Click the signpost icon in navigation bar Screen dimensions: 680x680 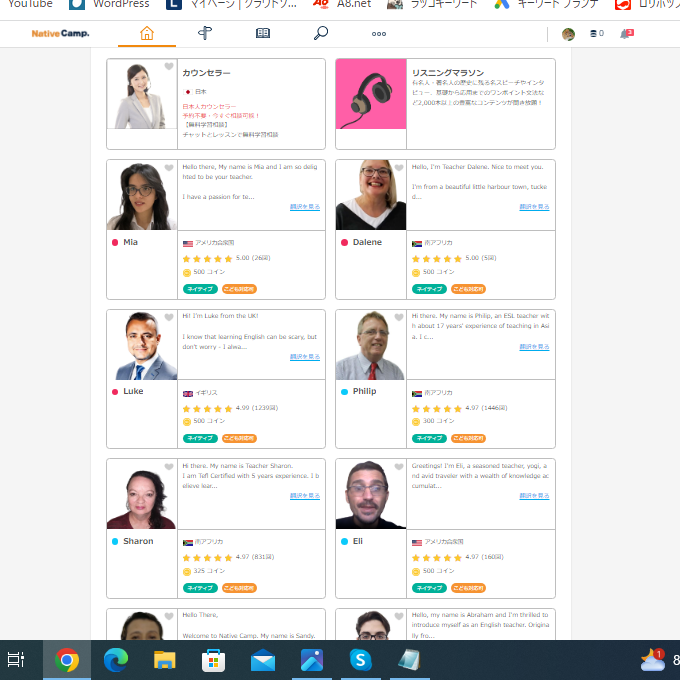[x=205, y=34]
